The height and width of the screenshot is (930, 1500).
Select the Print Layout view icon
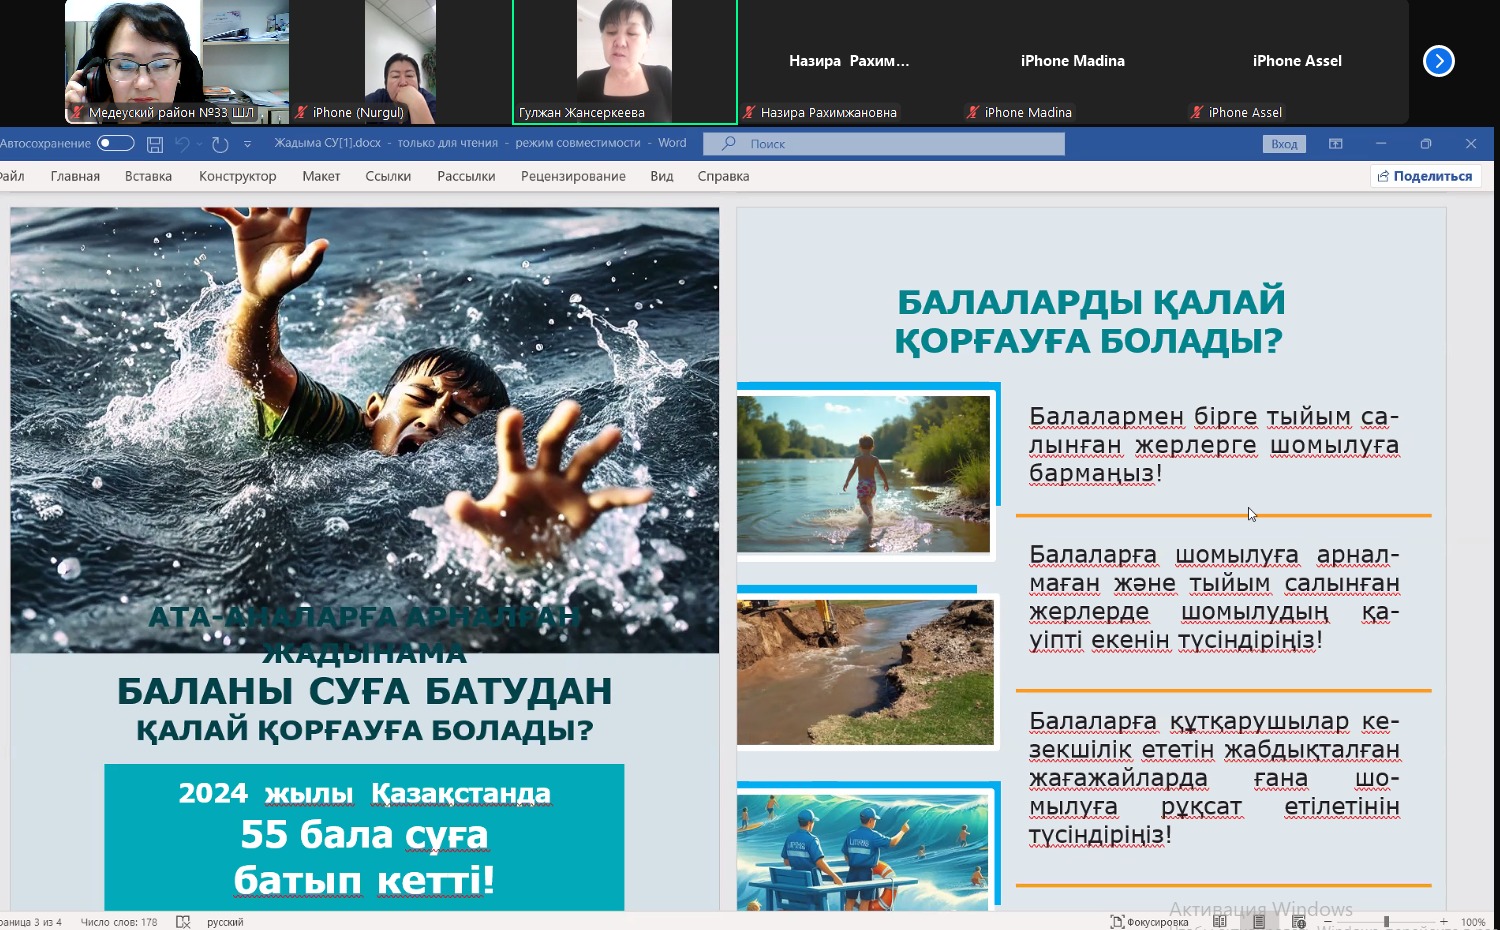pos(1259,922)
